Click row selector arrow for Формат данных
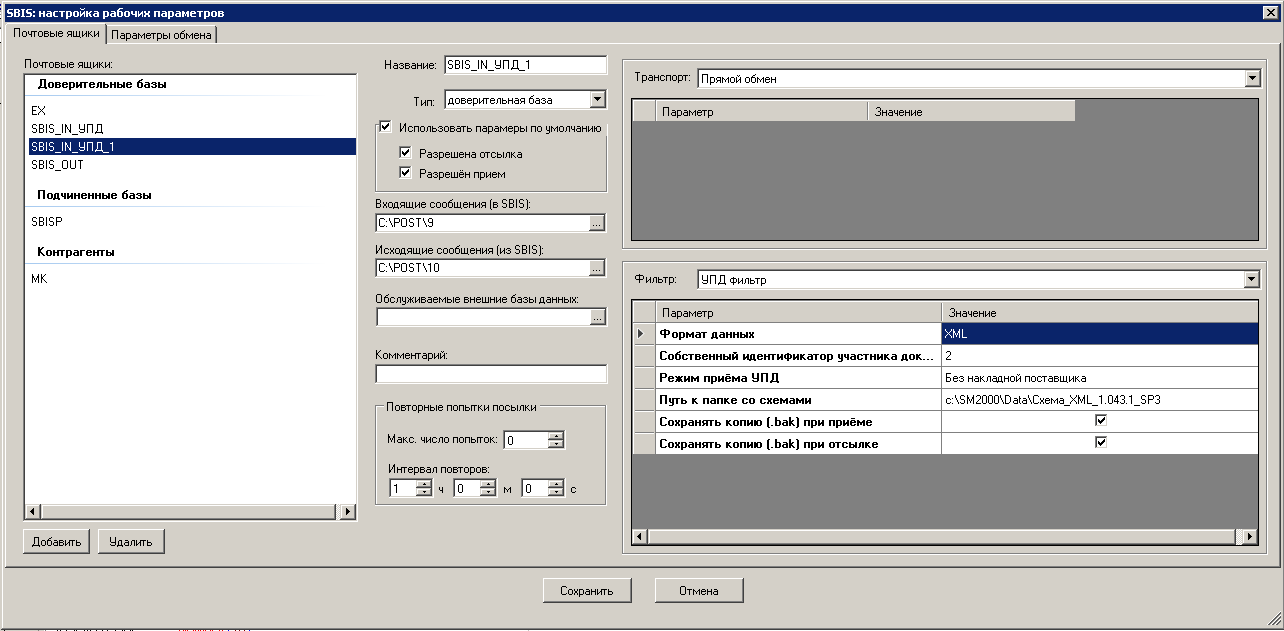This screenshot has height=631, width=1284. tap(645, 333)
